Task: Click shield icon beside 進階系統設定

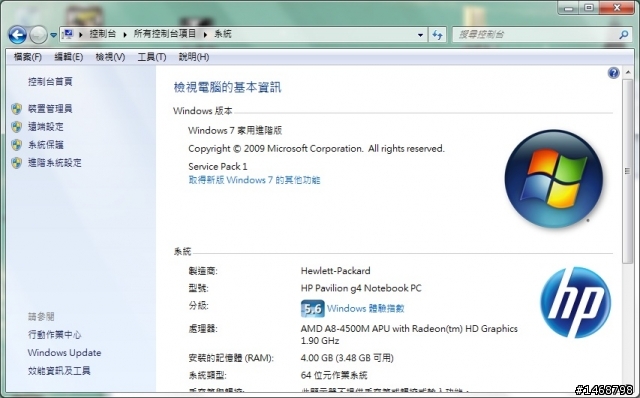Action: [16, 162]
